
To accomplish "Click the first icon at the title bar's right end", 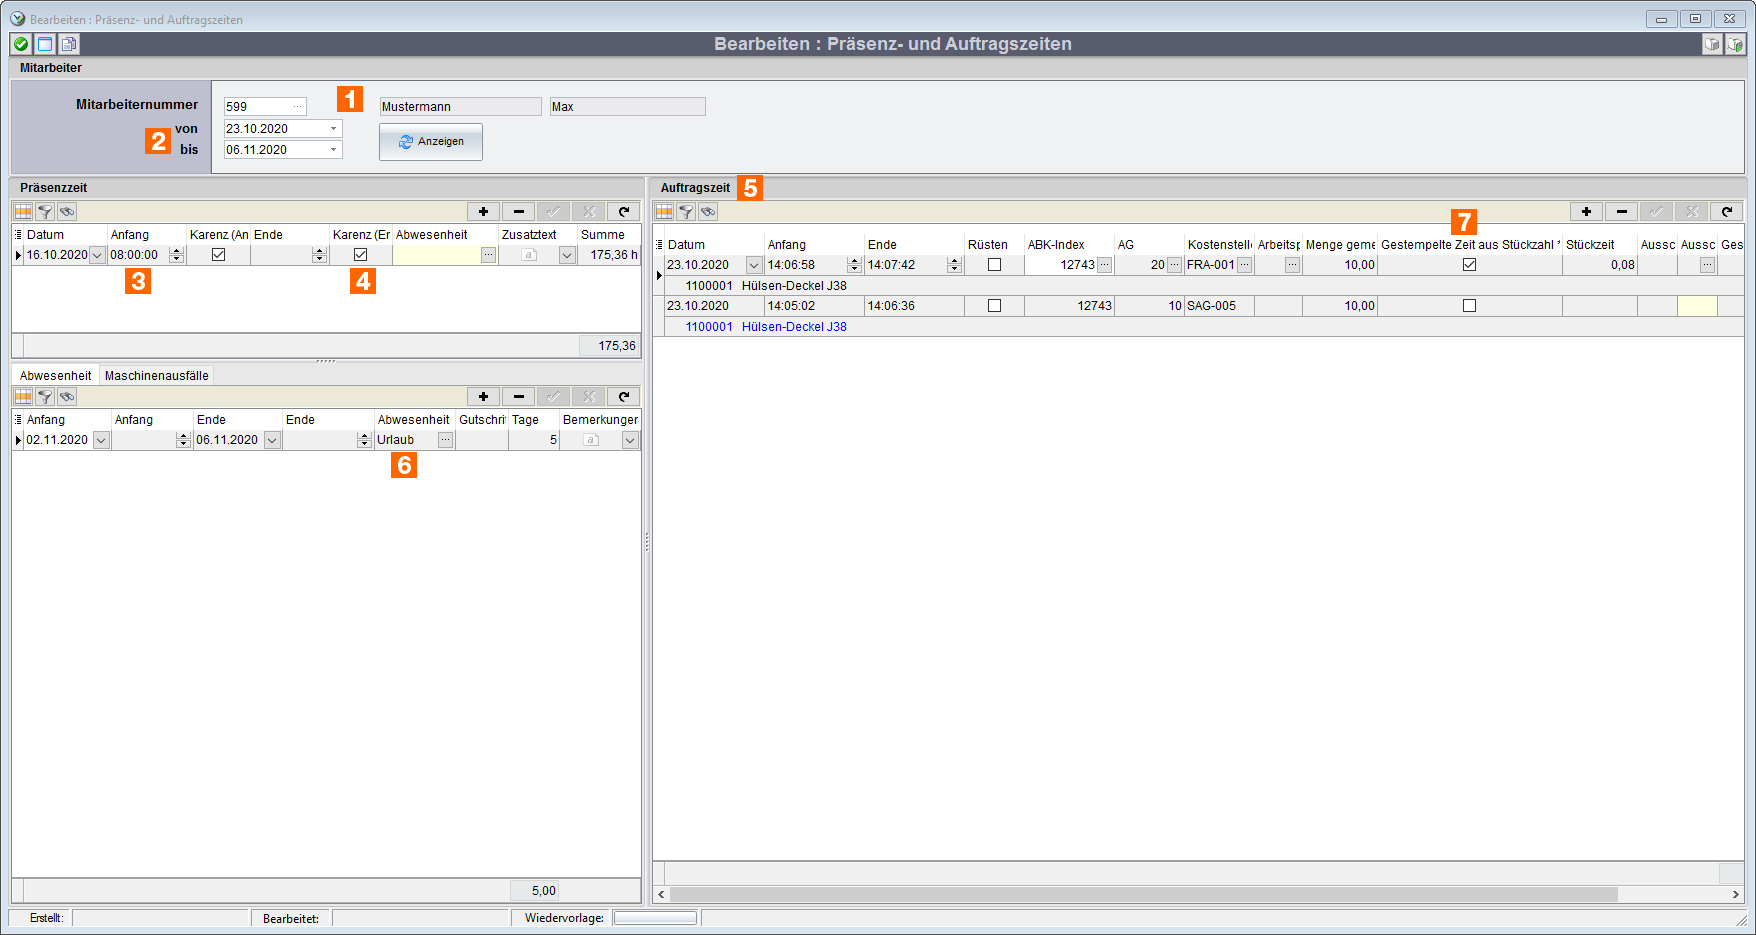I will pos(1712,44).
